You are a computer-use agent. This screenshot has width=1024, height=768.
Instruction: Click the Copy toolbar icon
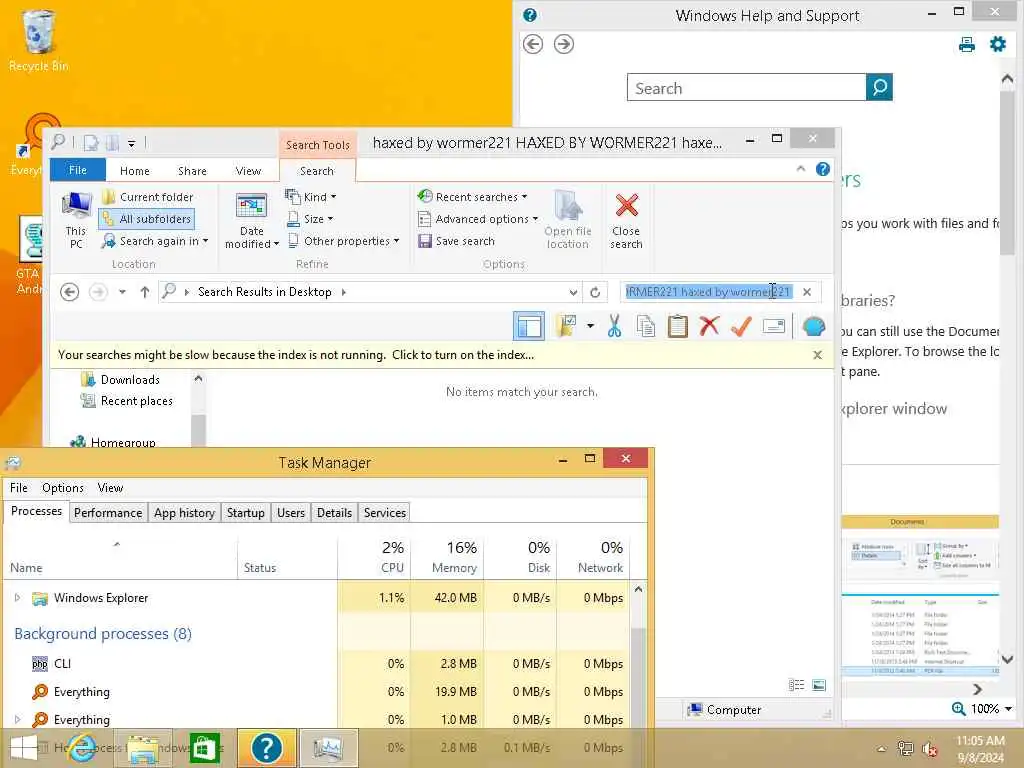click(645, 326)
